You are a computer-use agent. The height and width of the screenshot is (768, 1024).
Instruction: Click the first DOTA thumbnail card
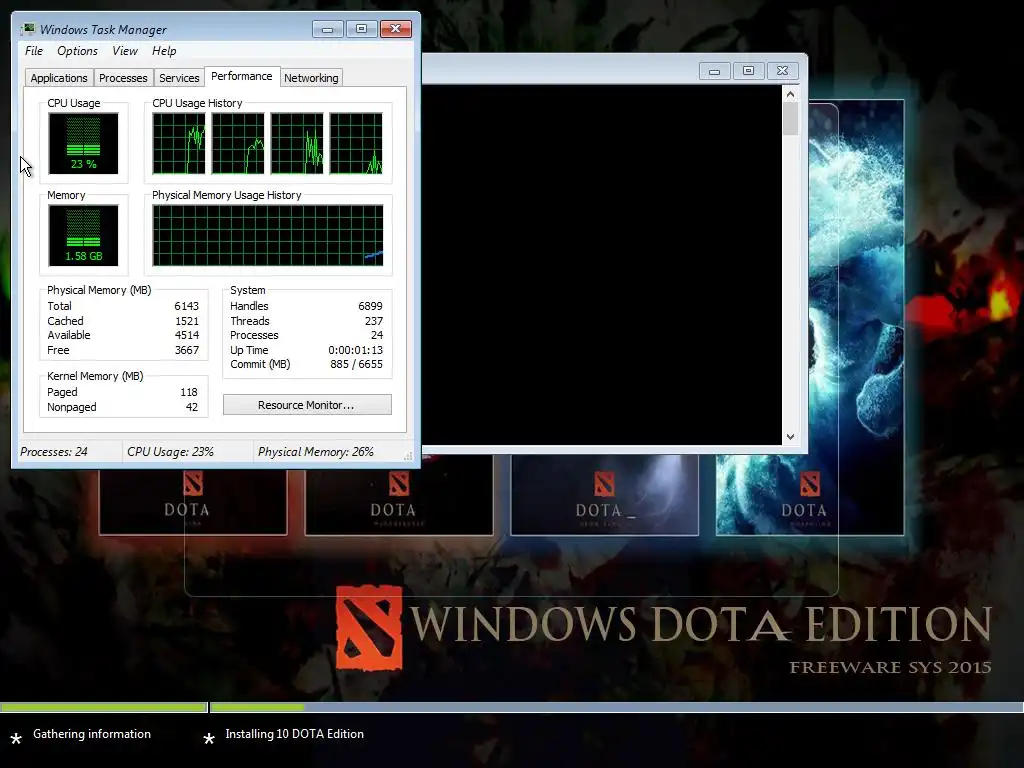pos(193,502)
